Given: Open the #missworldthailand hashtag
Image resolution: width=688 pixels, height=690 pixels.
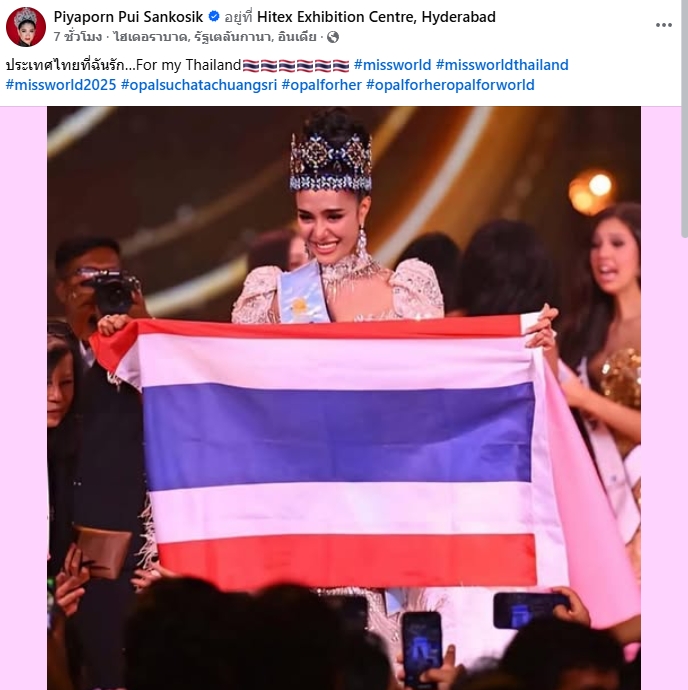Looking at the screenshot, I should coord(502,65).
